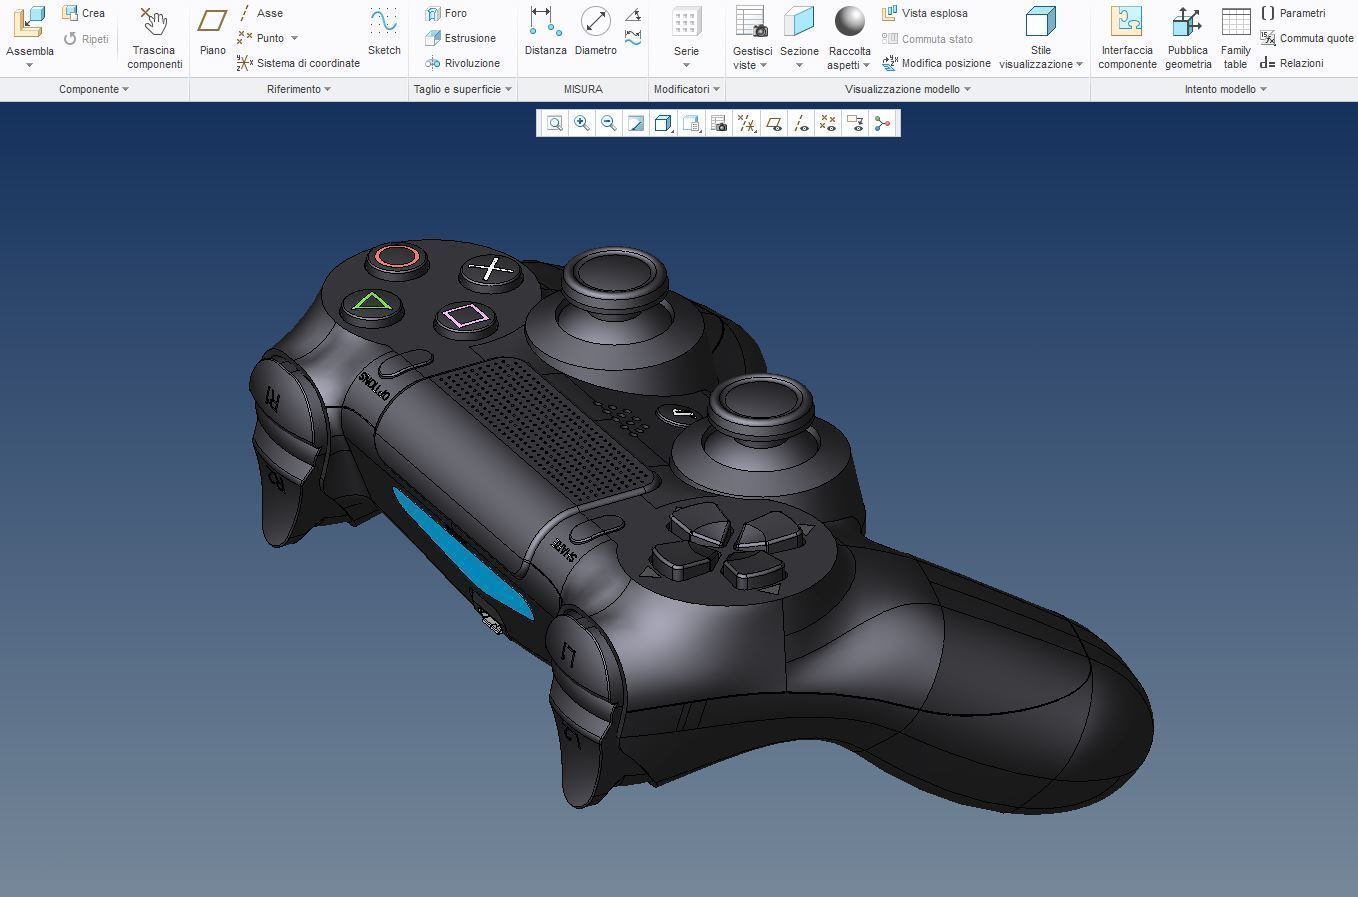The height and width of the screenshot is (897, 1358).
Task: Click the Zoom Out icon
Action: pos(608,123)
